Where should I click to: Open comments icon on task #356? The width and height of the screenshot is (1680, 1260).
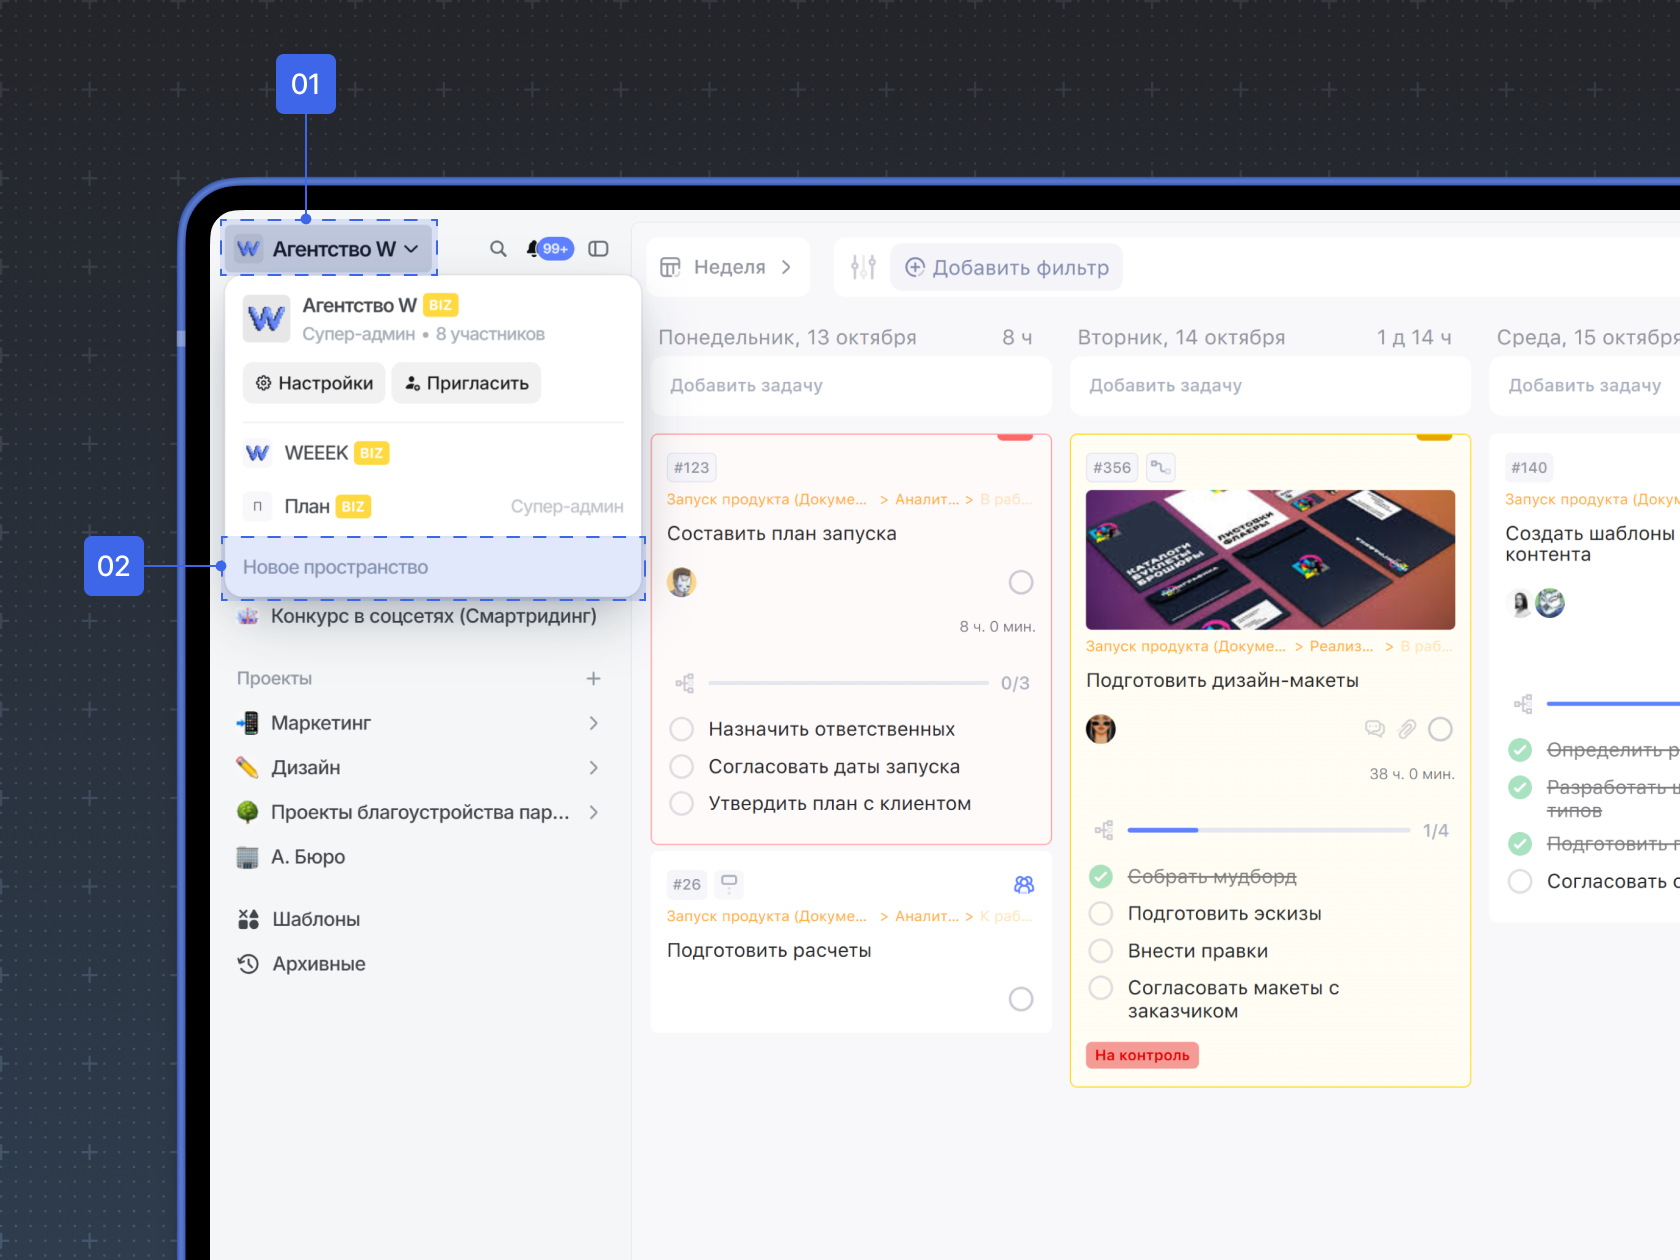pos(1375,729)
